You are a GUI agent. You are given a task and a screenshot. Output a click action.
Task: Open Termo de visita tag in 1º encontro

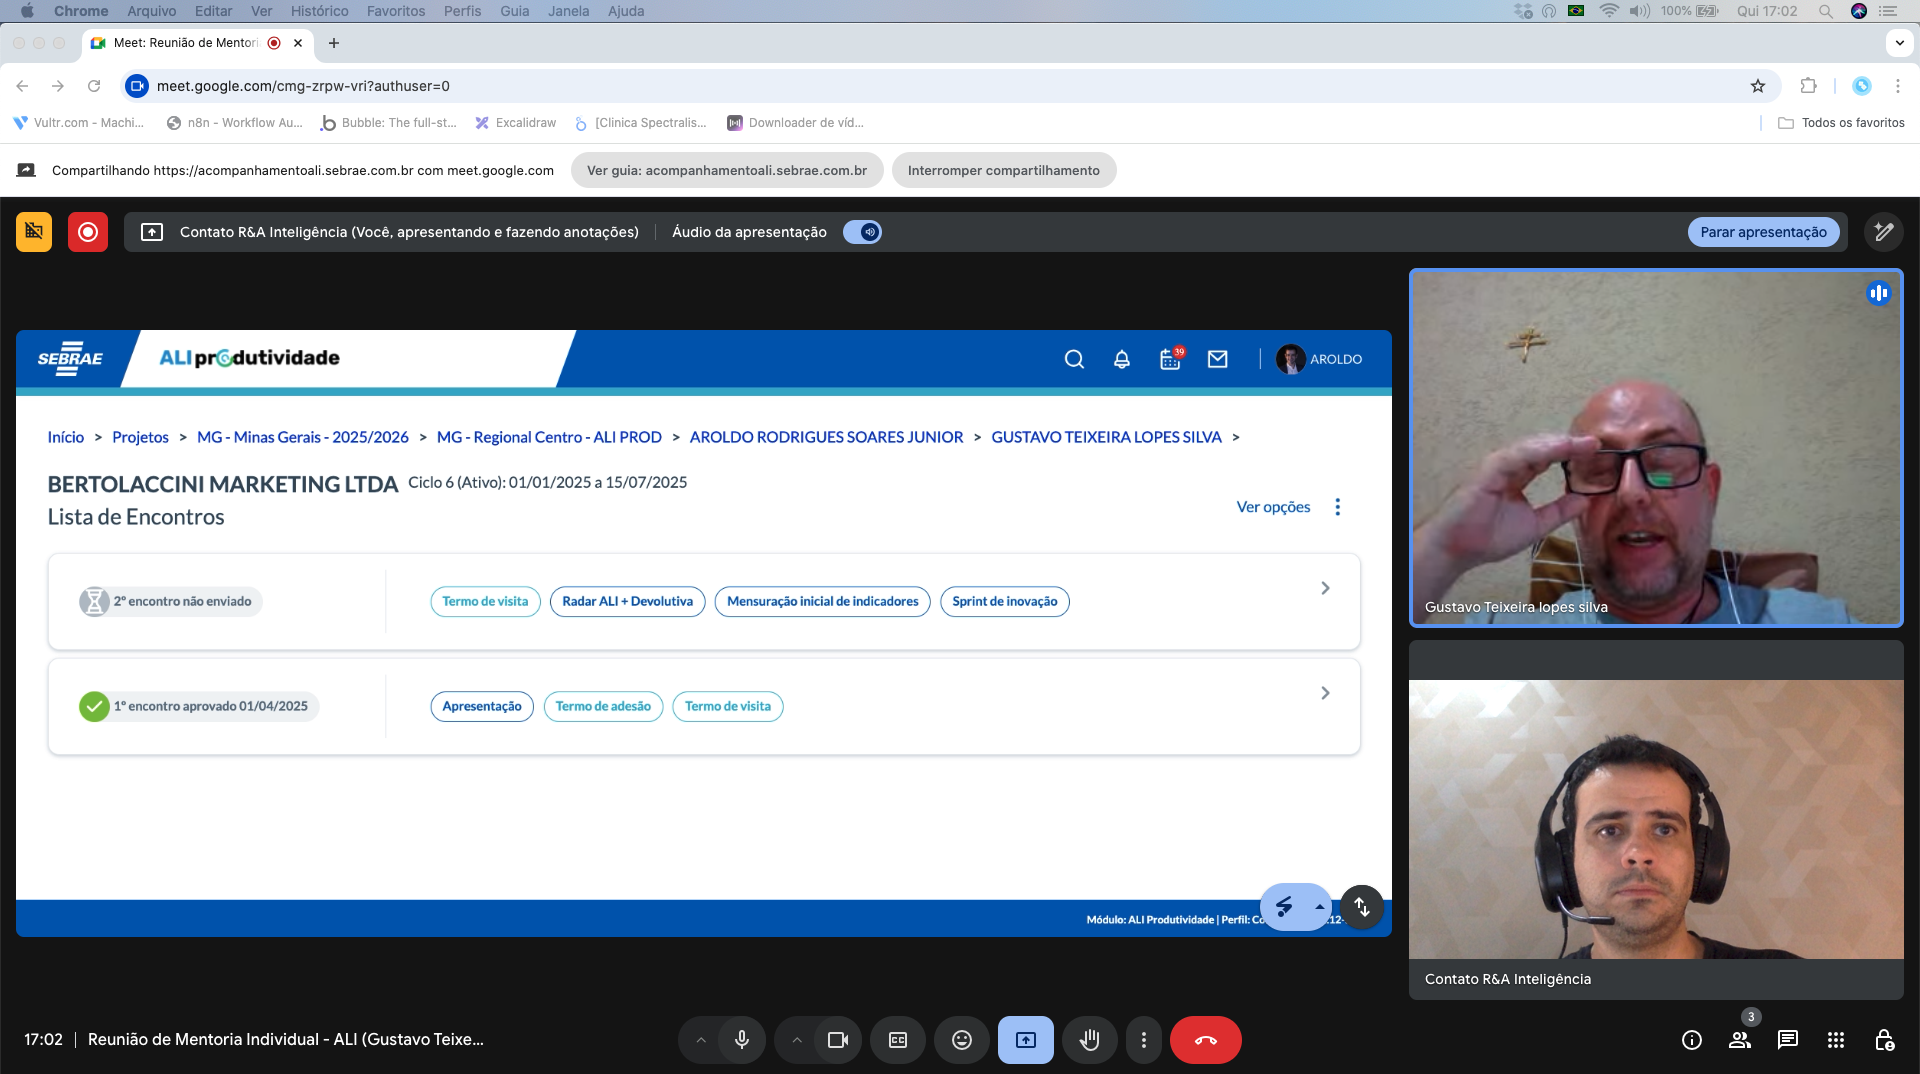pyautogui.click(x=728, y=706)
